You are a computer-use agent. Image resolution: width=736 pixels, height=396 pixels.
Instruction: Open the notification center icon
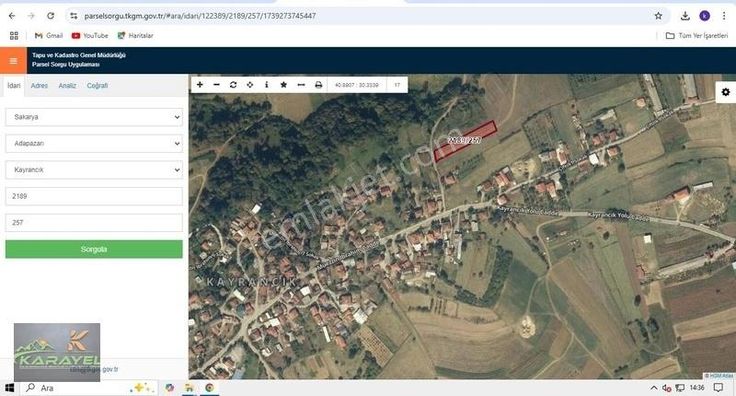click(x=718, y=388)
